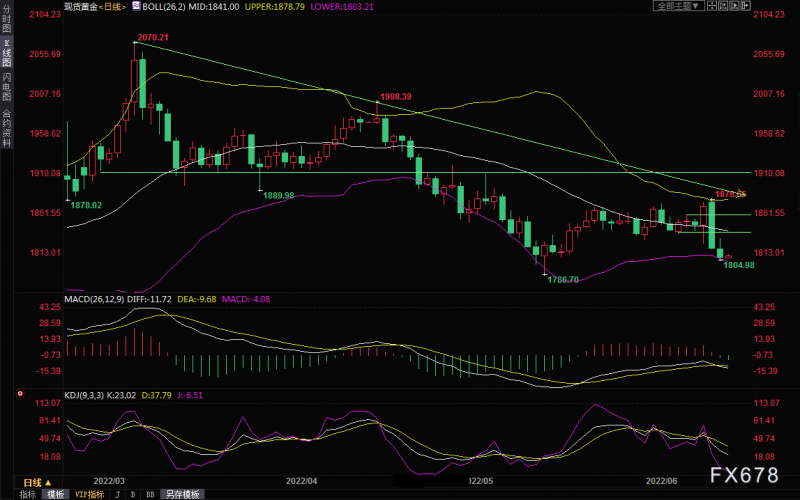The width and height of the screenshot is (800, 500).
Task: Click the MACD(26,12,9) indicator label
Action: pos(94,299)
